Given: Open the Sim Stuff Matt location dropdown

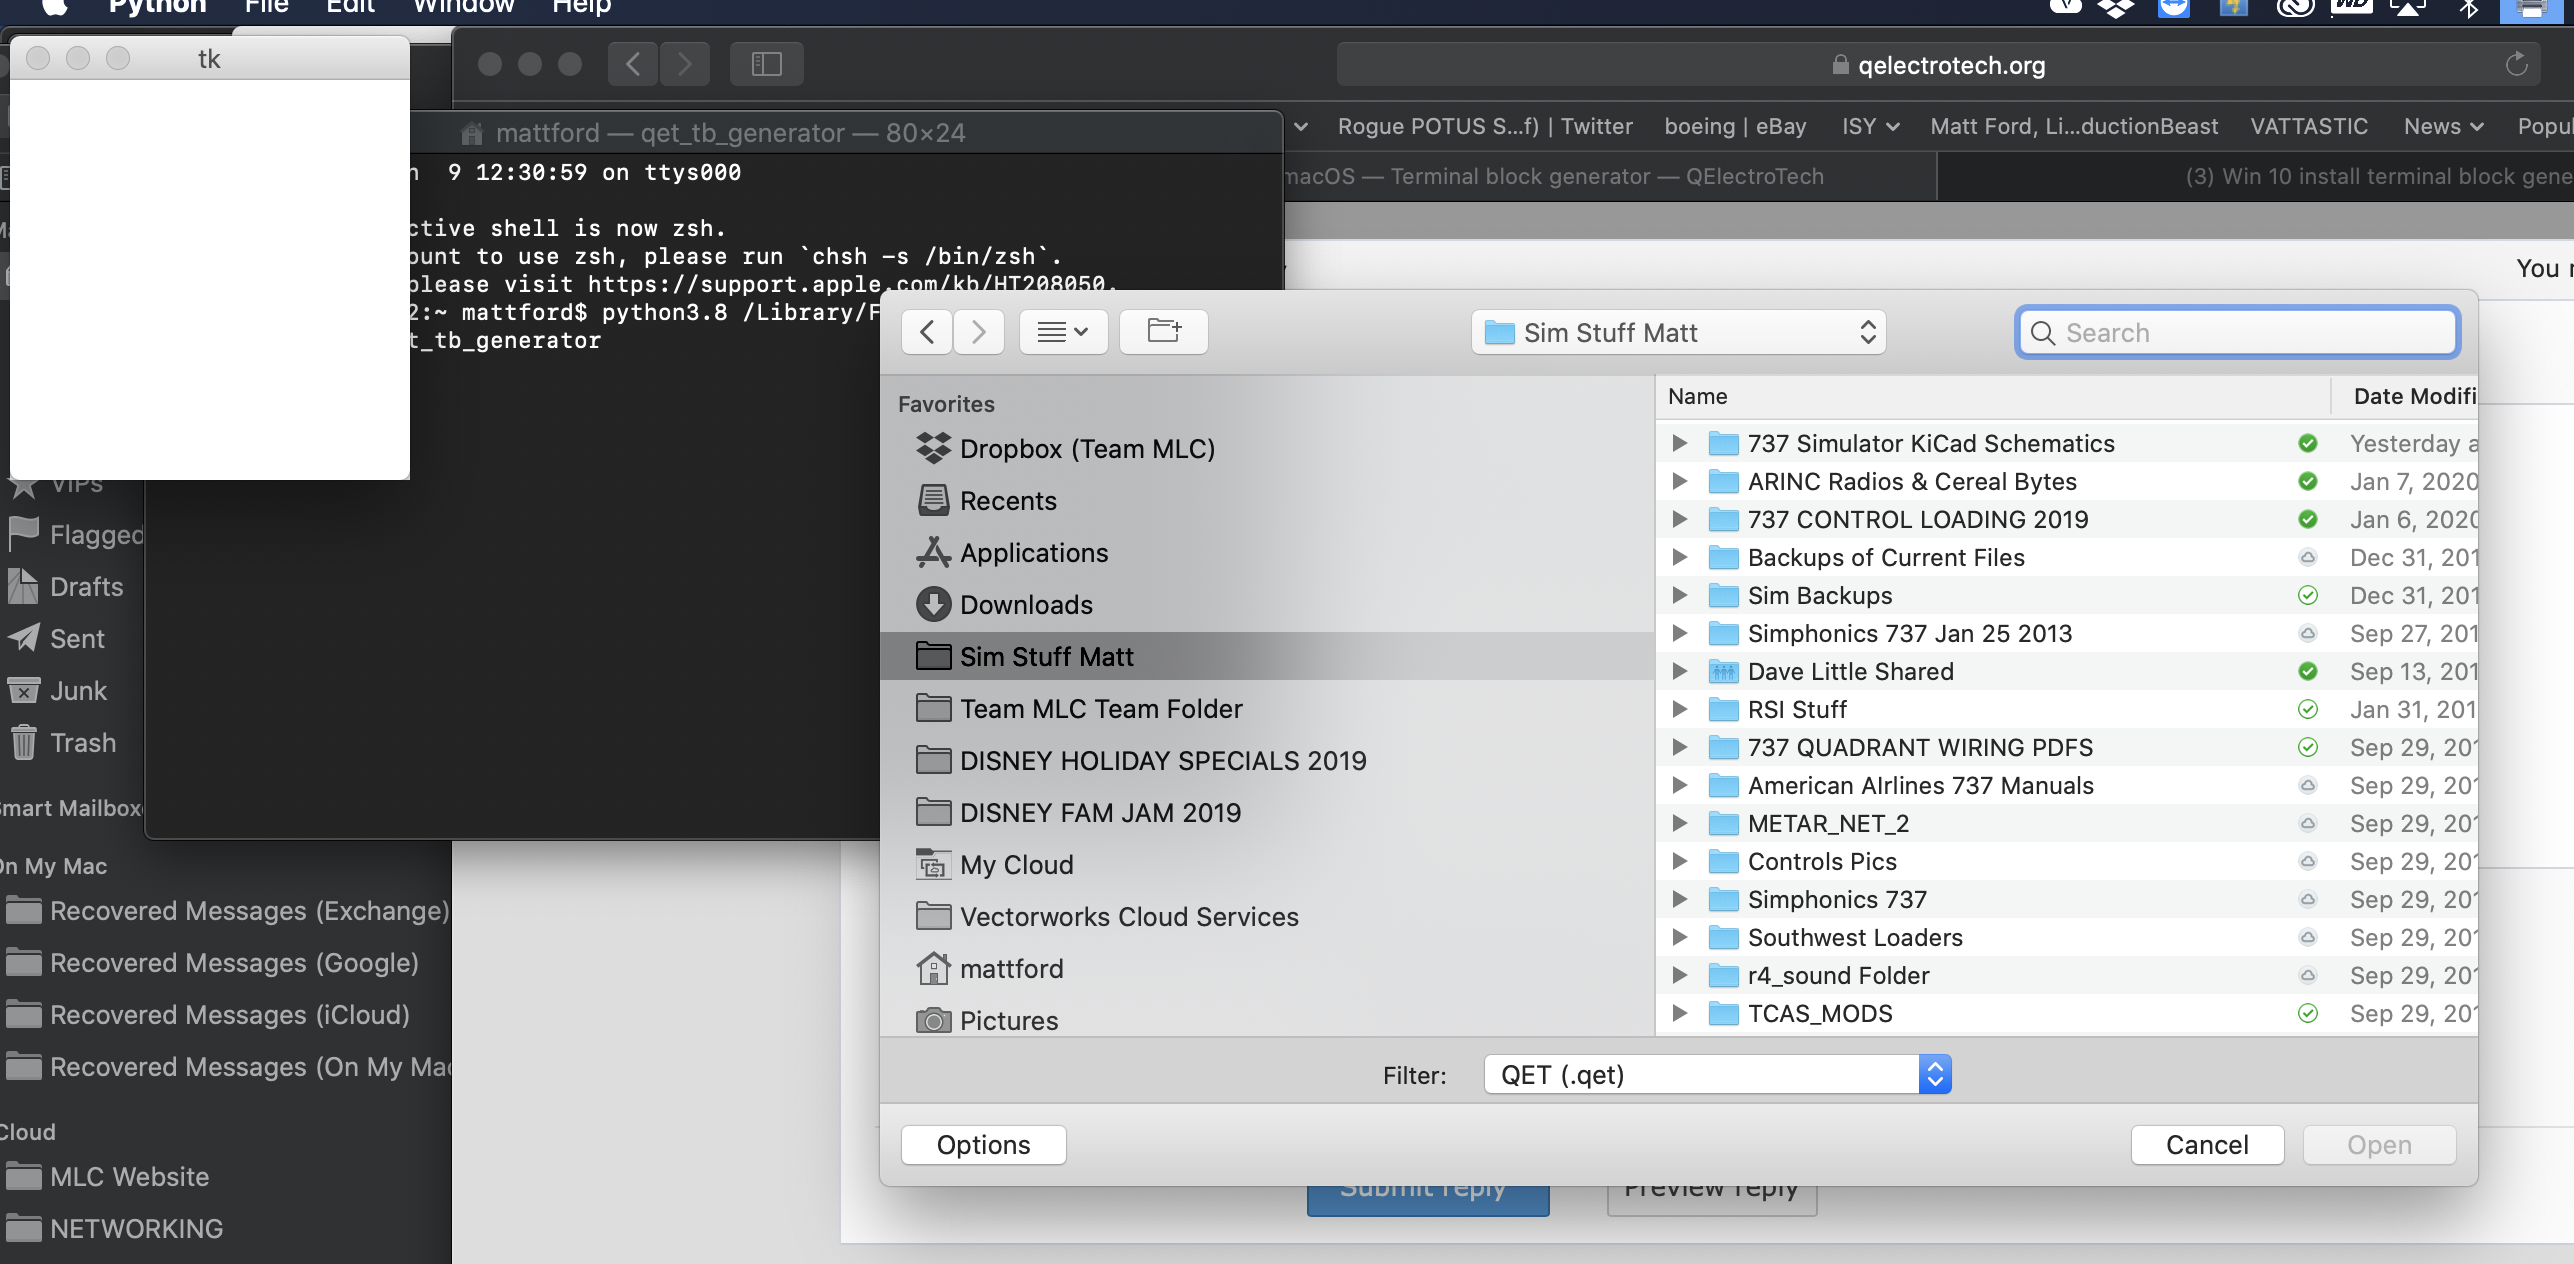Looking at the screenshot, I should 1678,333.
